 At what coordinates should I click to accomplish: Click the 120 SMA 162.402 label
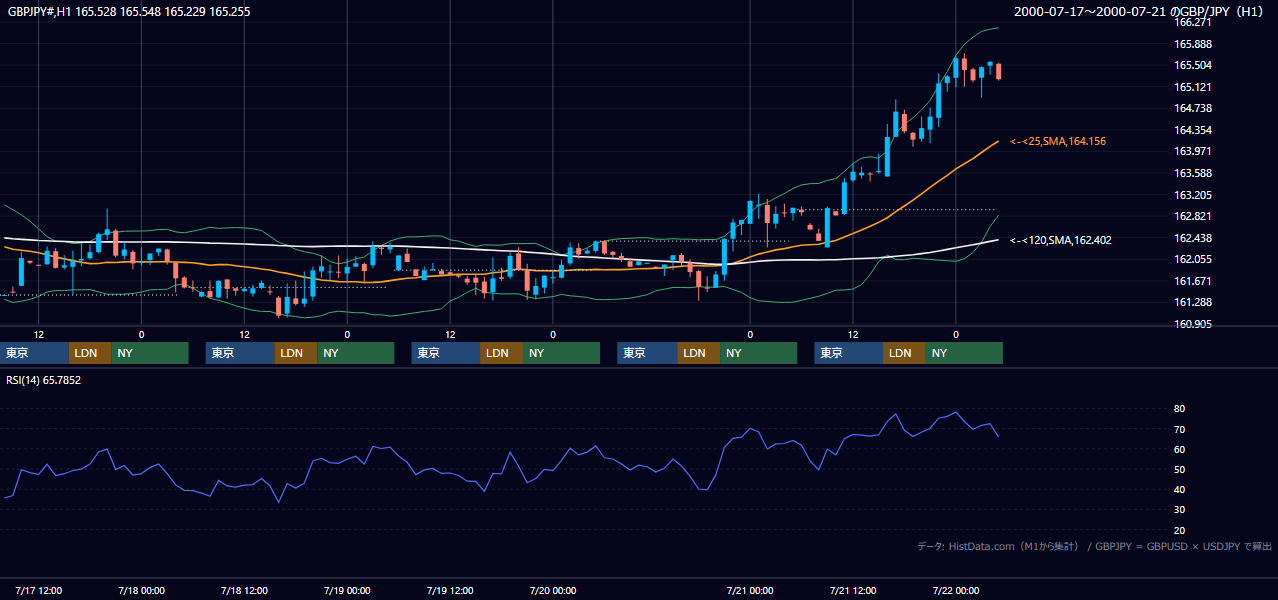[x=1061, y=240]
